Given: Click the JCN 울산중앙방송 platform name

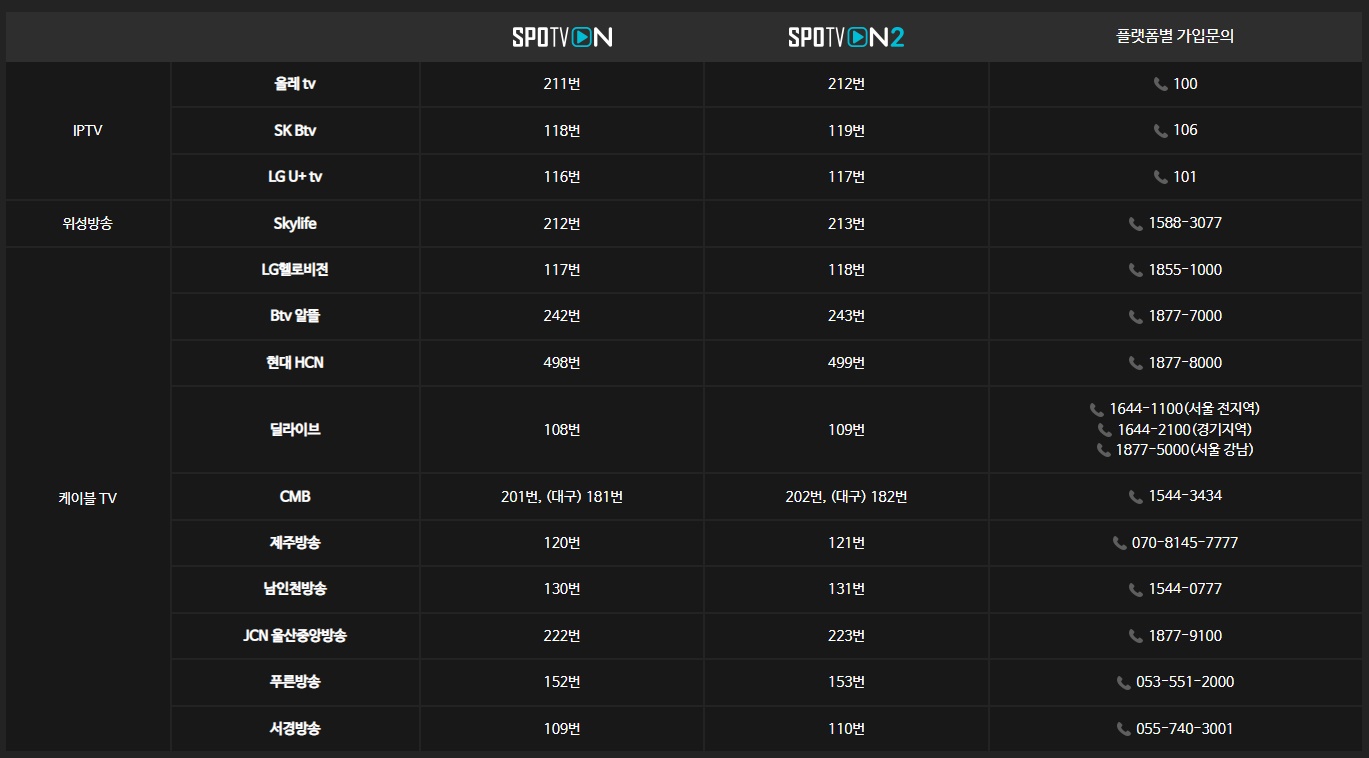Looking at the screenshot, I should pos(295,636).
